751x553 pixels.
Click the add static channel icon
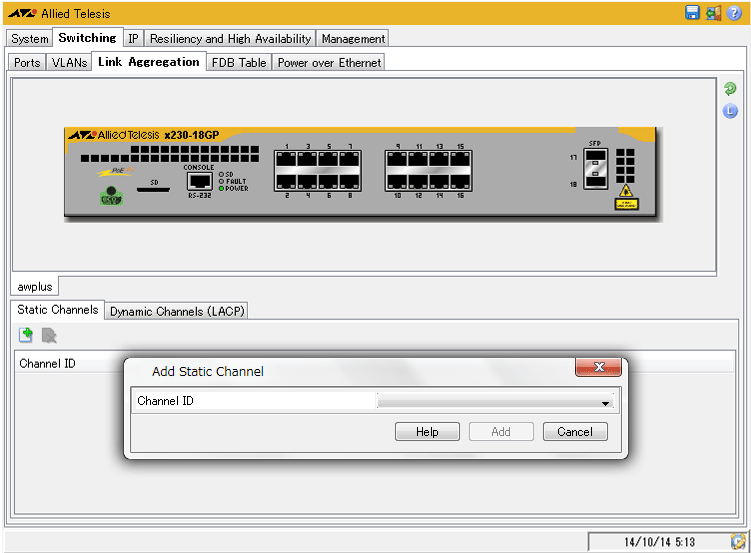coord(26,335)
